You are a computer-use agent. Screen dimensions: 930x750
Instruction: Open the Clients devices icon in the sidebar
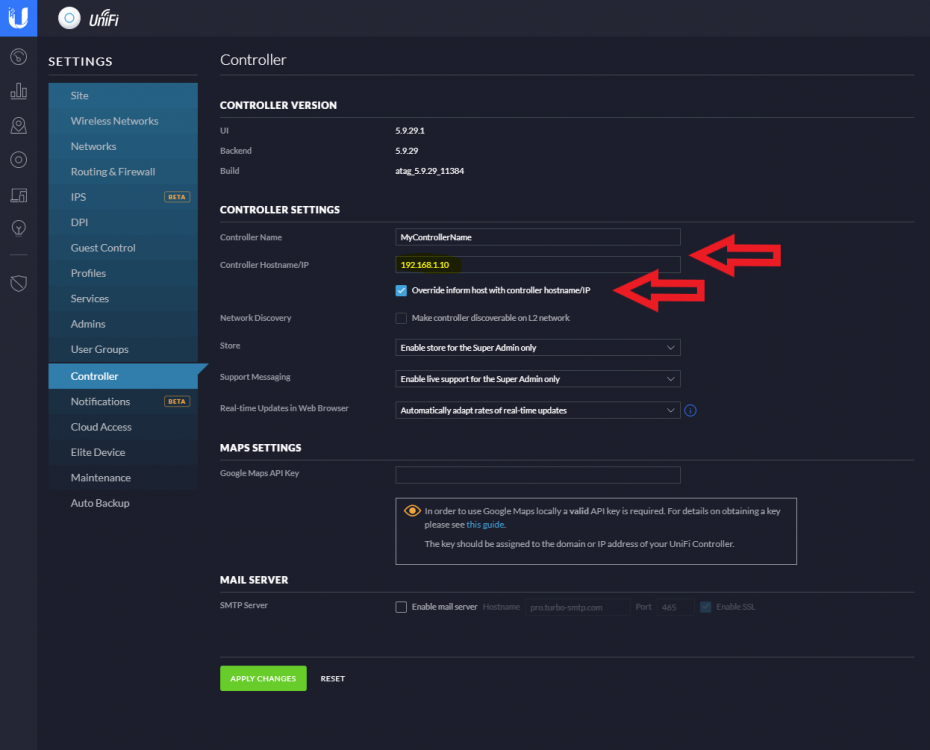point(18,194)
